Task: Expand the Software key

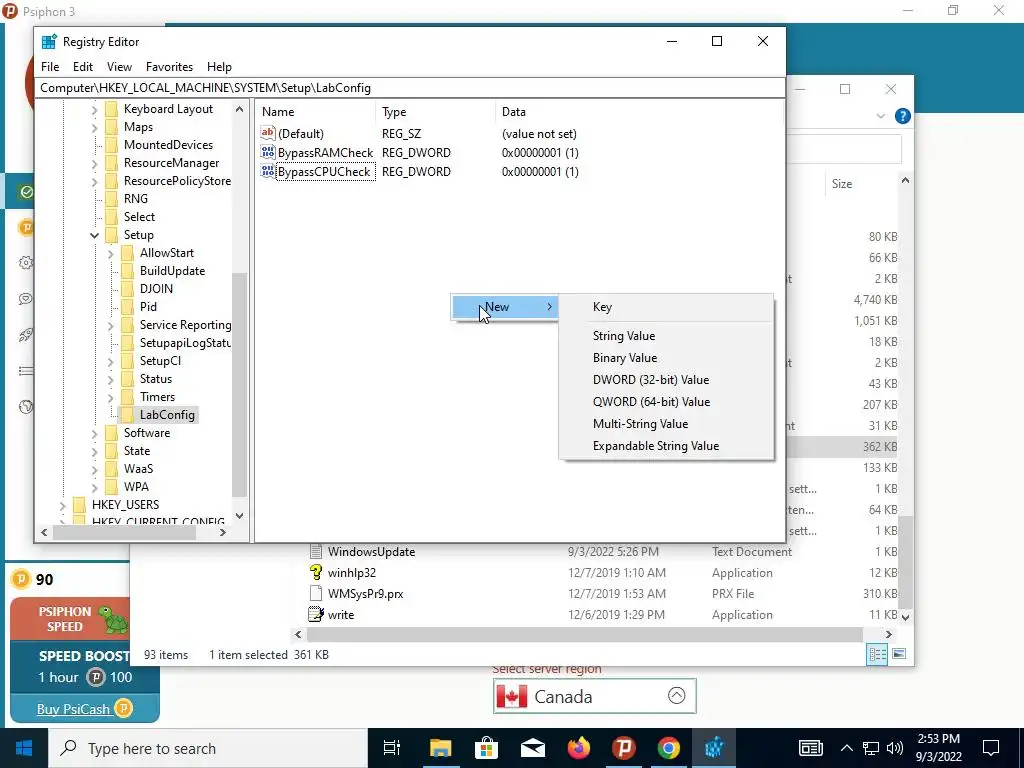Action: click(x=95, y=433)
